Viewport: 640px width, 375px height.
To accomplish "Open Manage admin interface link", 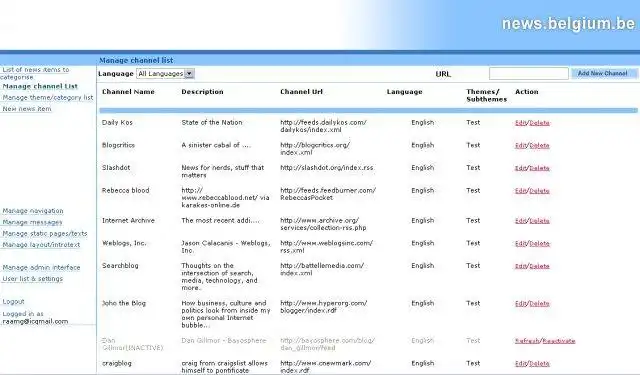I will [x=41, y=267].
